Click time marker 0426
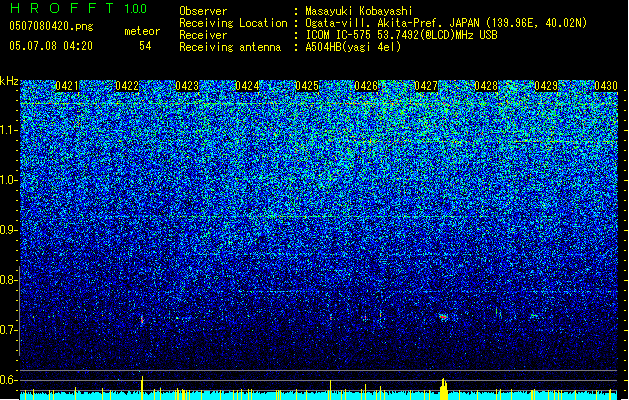 pyautogui.click(x=366, y=86)
